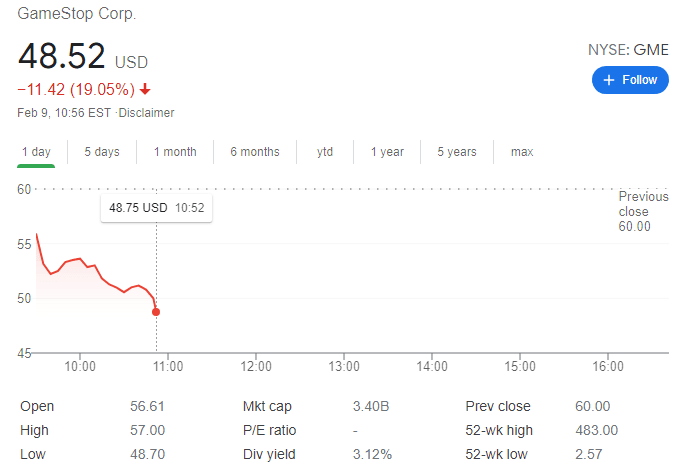The image size is (682, 474).
Task: Click the NYSE: GME ticker label
Action: tap(628, 50)
